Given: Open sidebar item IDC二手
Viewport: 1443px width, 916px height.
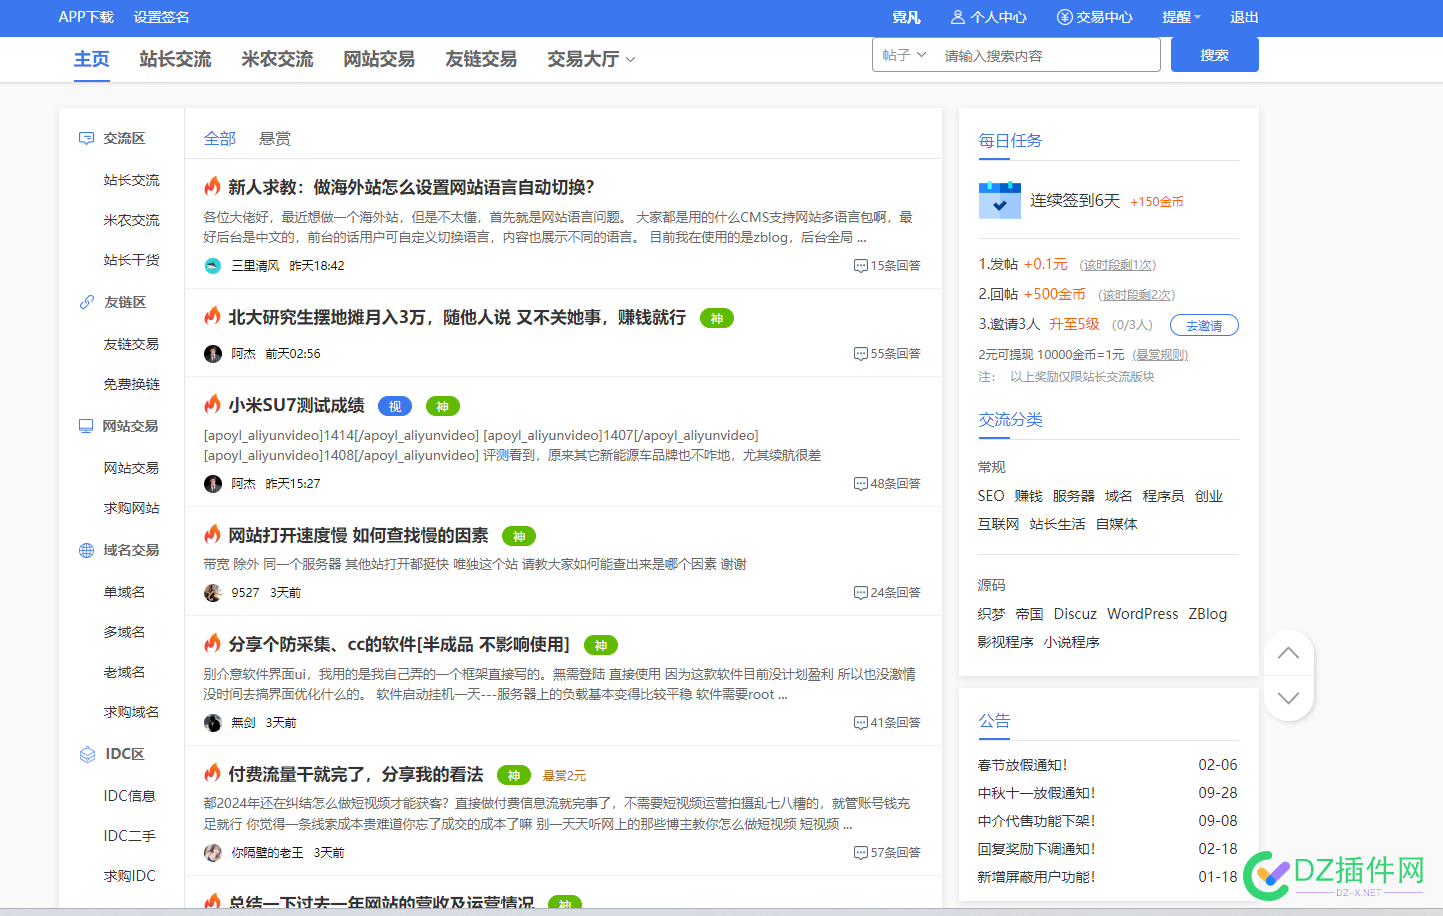Looking at the screenshot, I should point(130,836).
